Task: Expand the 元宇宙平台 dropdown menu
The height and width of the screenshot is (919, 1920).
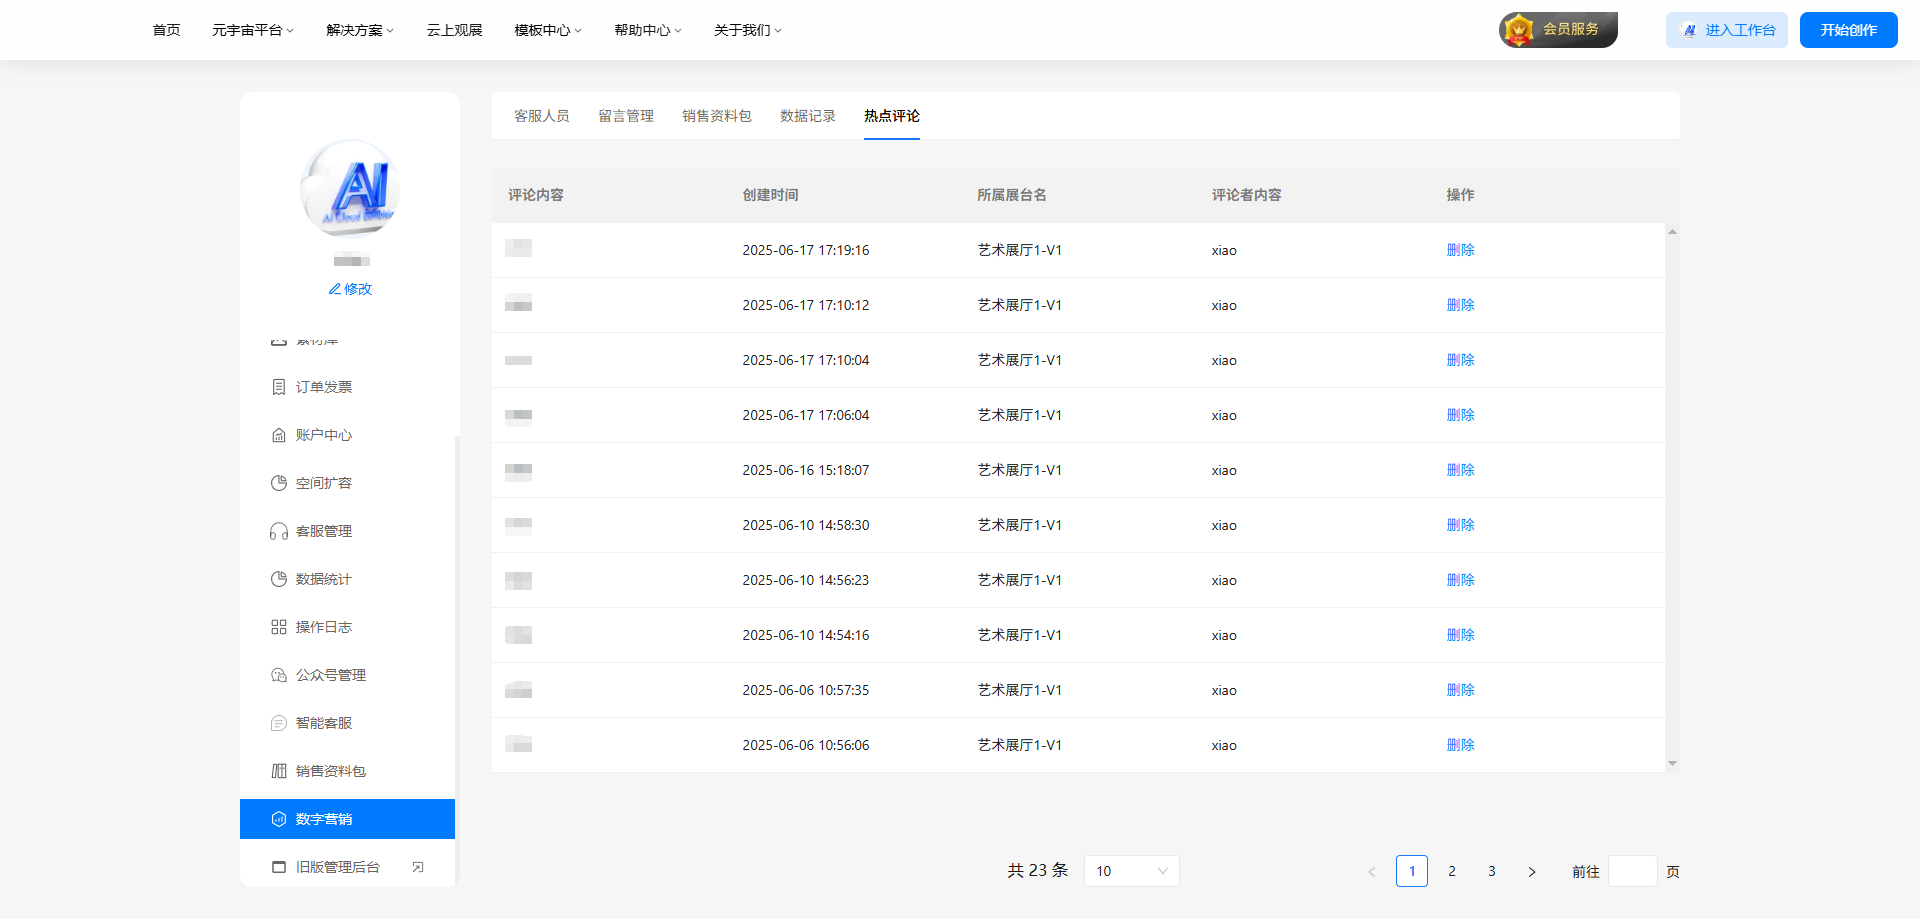Action: 252,30
